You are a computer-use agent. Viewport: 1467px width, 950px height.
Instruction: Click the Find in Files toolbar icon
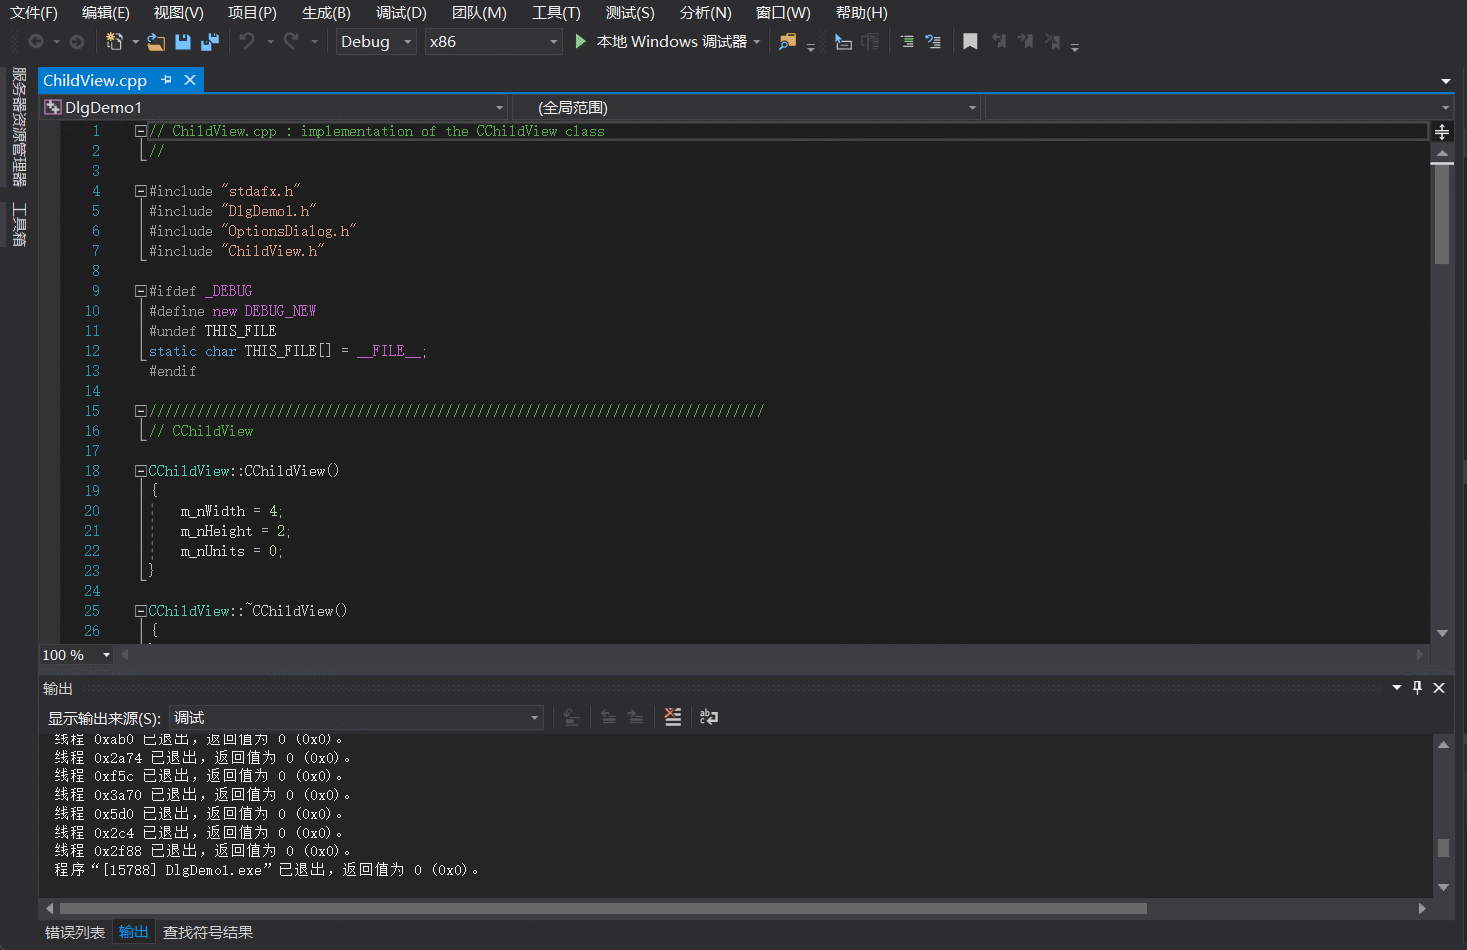pos(788,42)
